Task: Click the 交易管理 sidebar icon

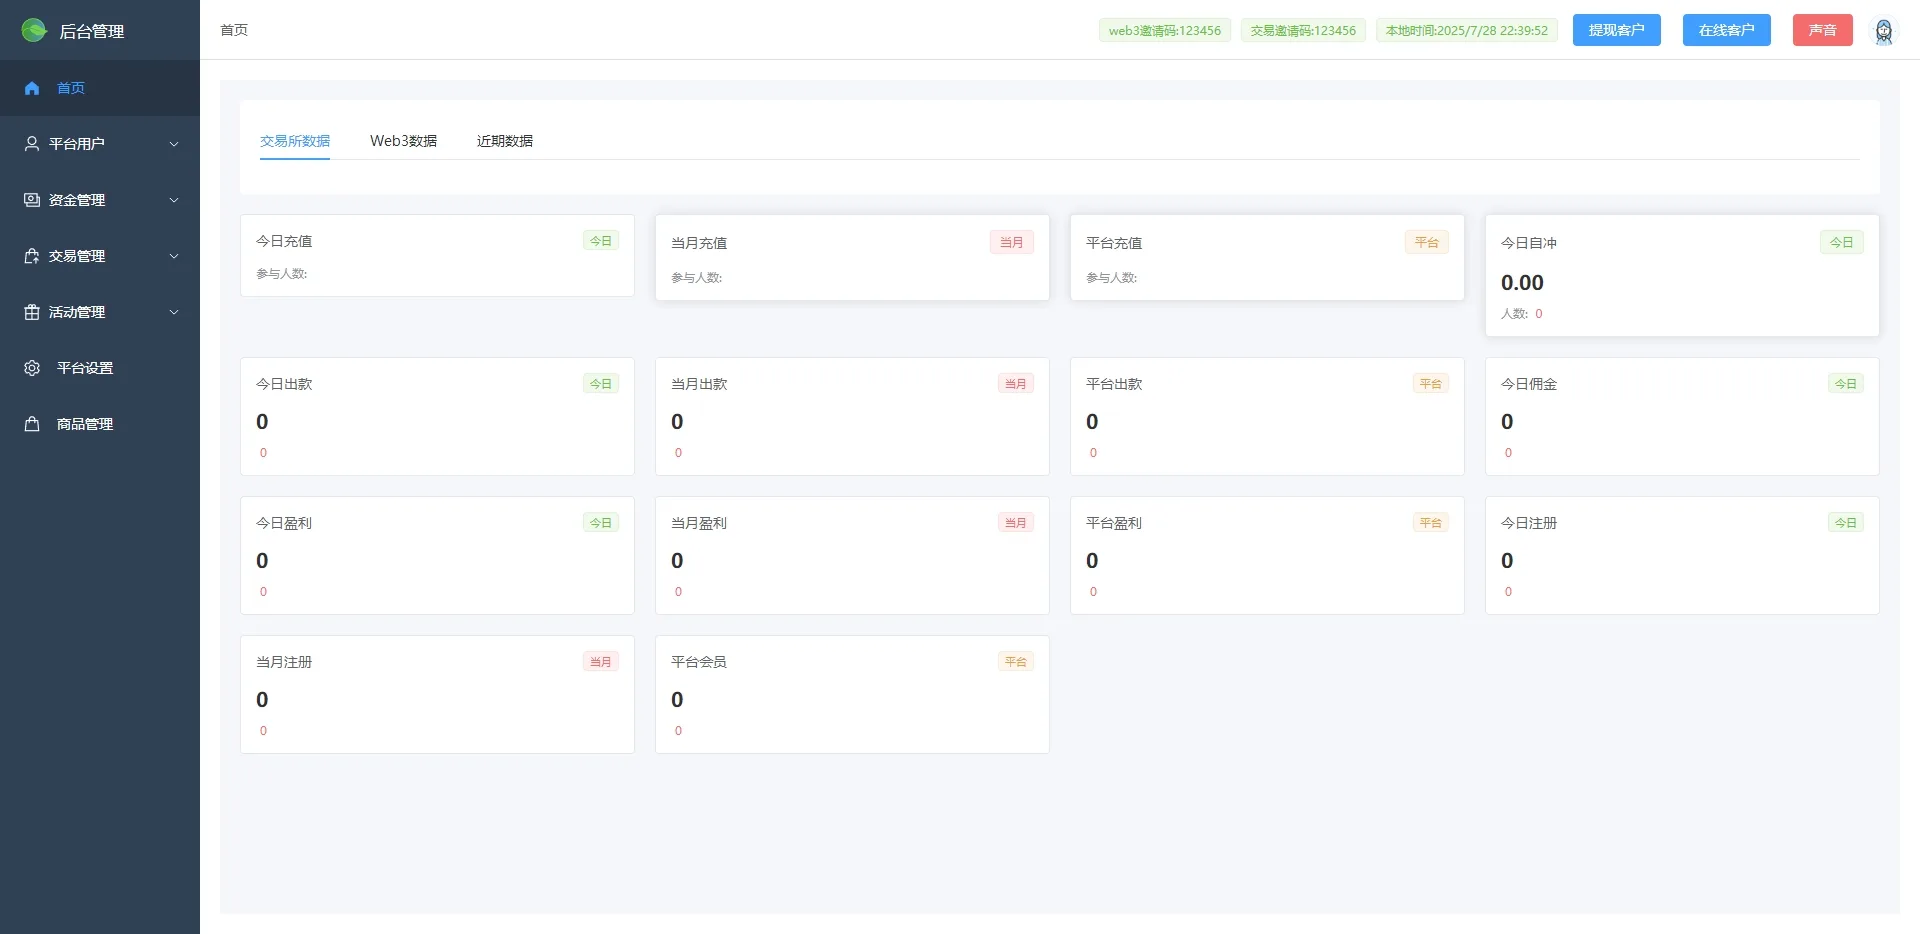Action: tap(32, 256)
